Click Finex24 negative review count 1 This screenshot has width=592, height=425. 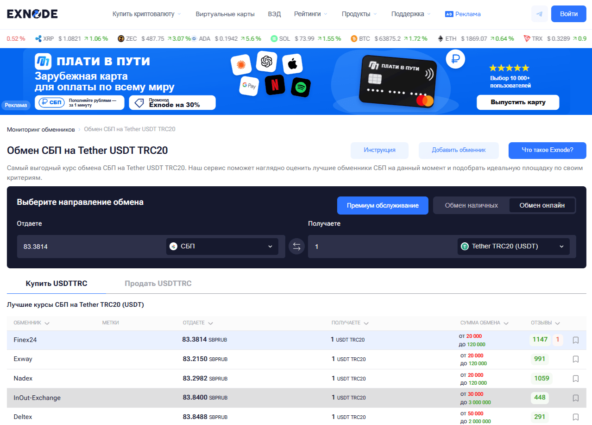click(558, 340)
